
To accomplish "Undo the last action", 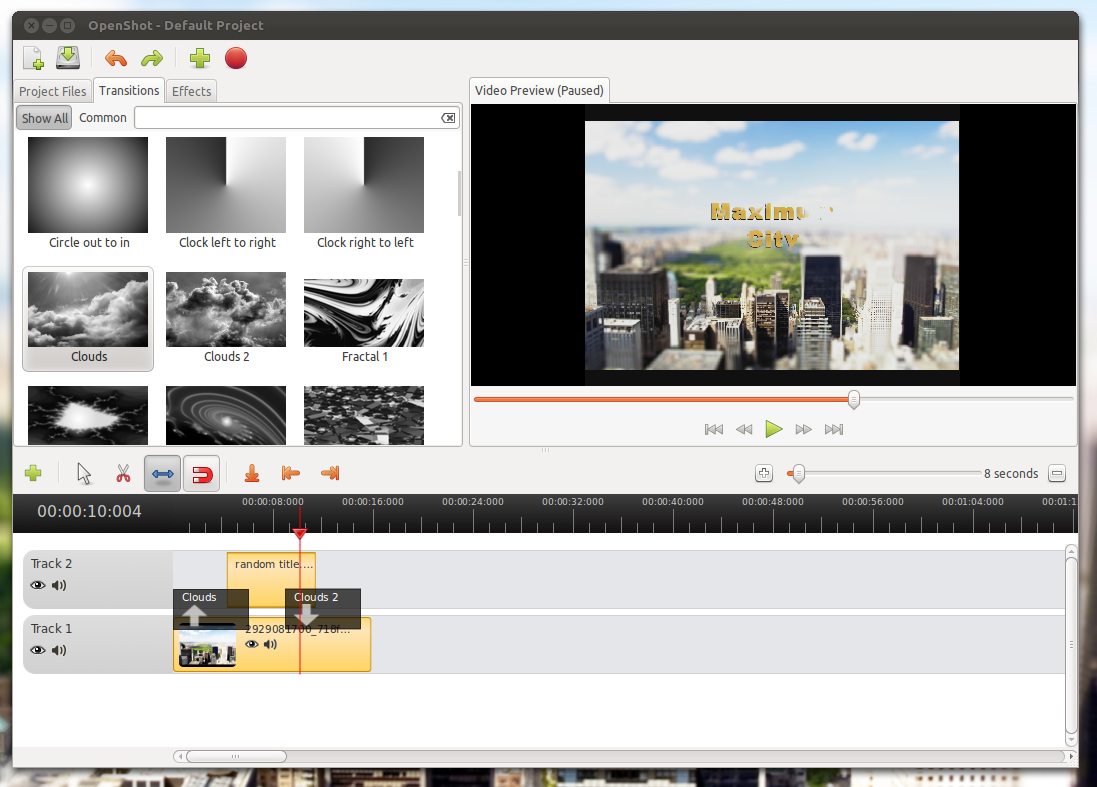I will 115,58.
